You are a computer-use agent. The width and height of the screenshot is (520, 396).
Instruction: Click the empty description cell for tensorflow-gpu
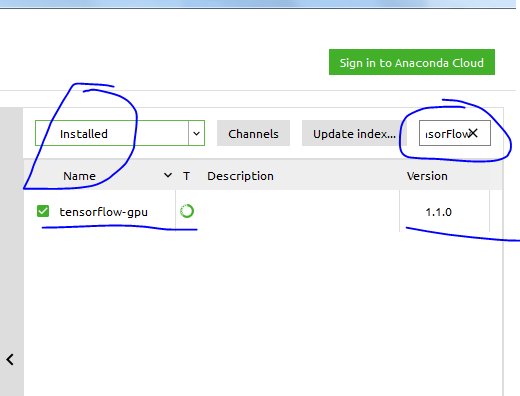coord(287,211)
